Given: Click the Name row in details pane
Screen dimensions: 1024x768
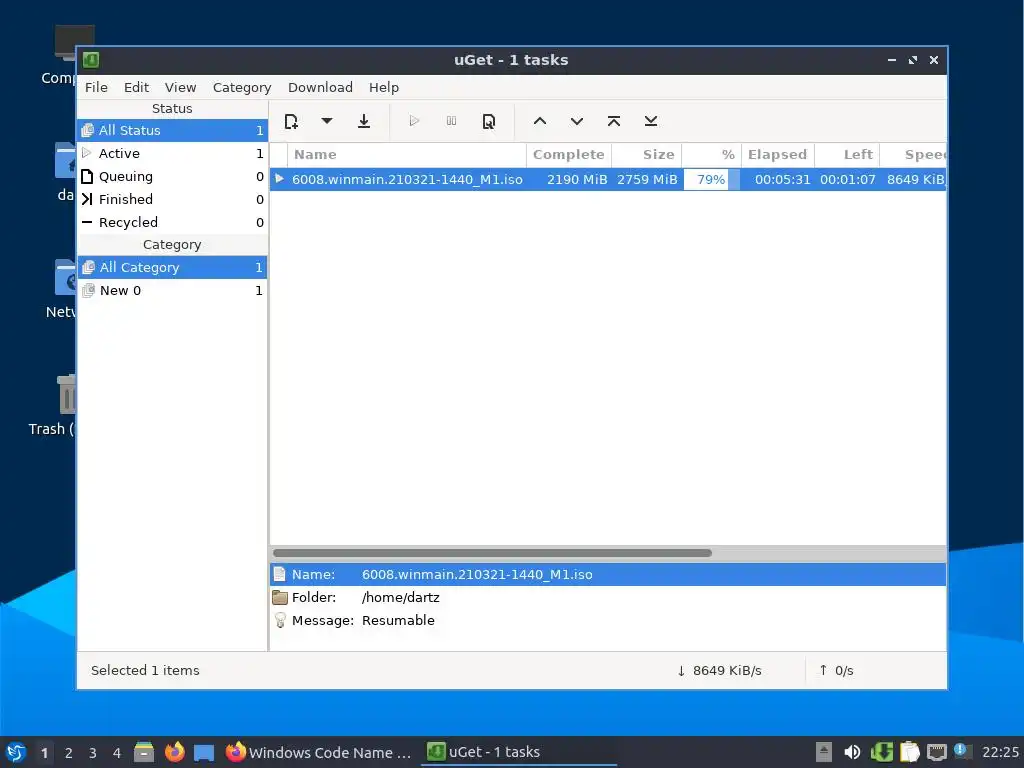Looking at the screenshot, I should pyautogui.click(x=608, y=575).
